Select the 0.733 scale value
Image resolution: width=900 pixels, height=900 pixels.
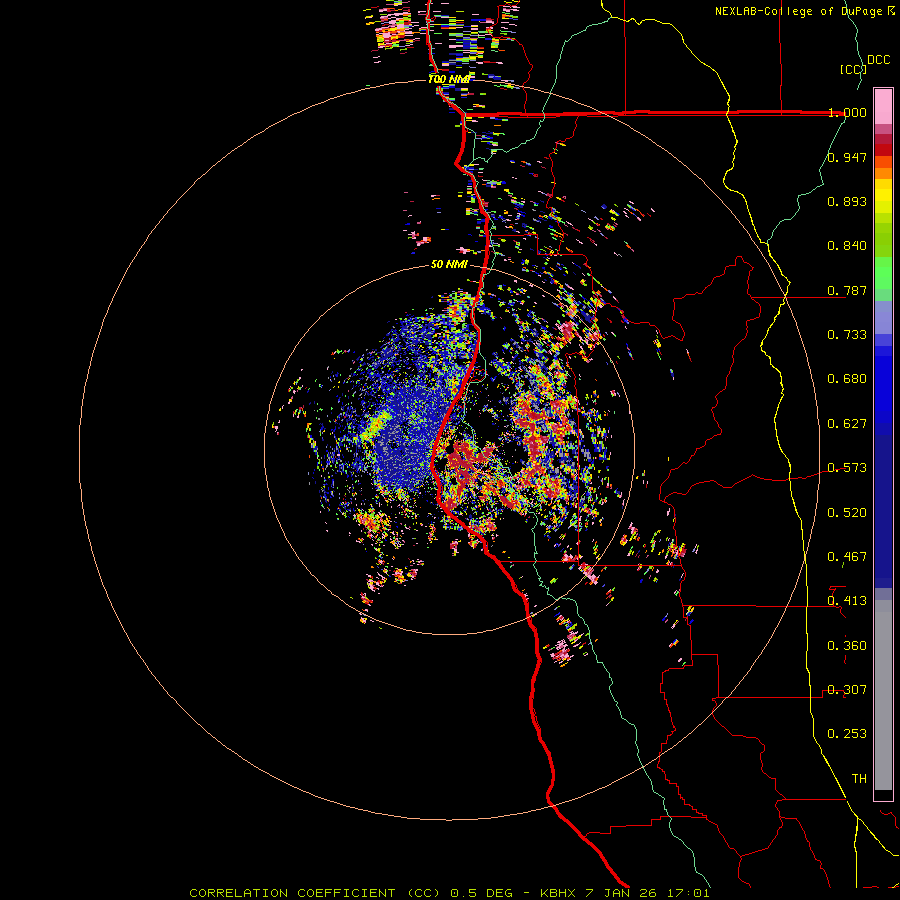(847, 335)
